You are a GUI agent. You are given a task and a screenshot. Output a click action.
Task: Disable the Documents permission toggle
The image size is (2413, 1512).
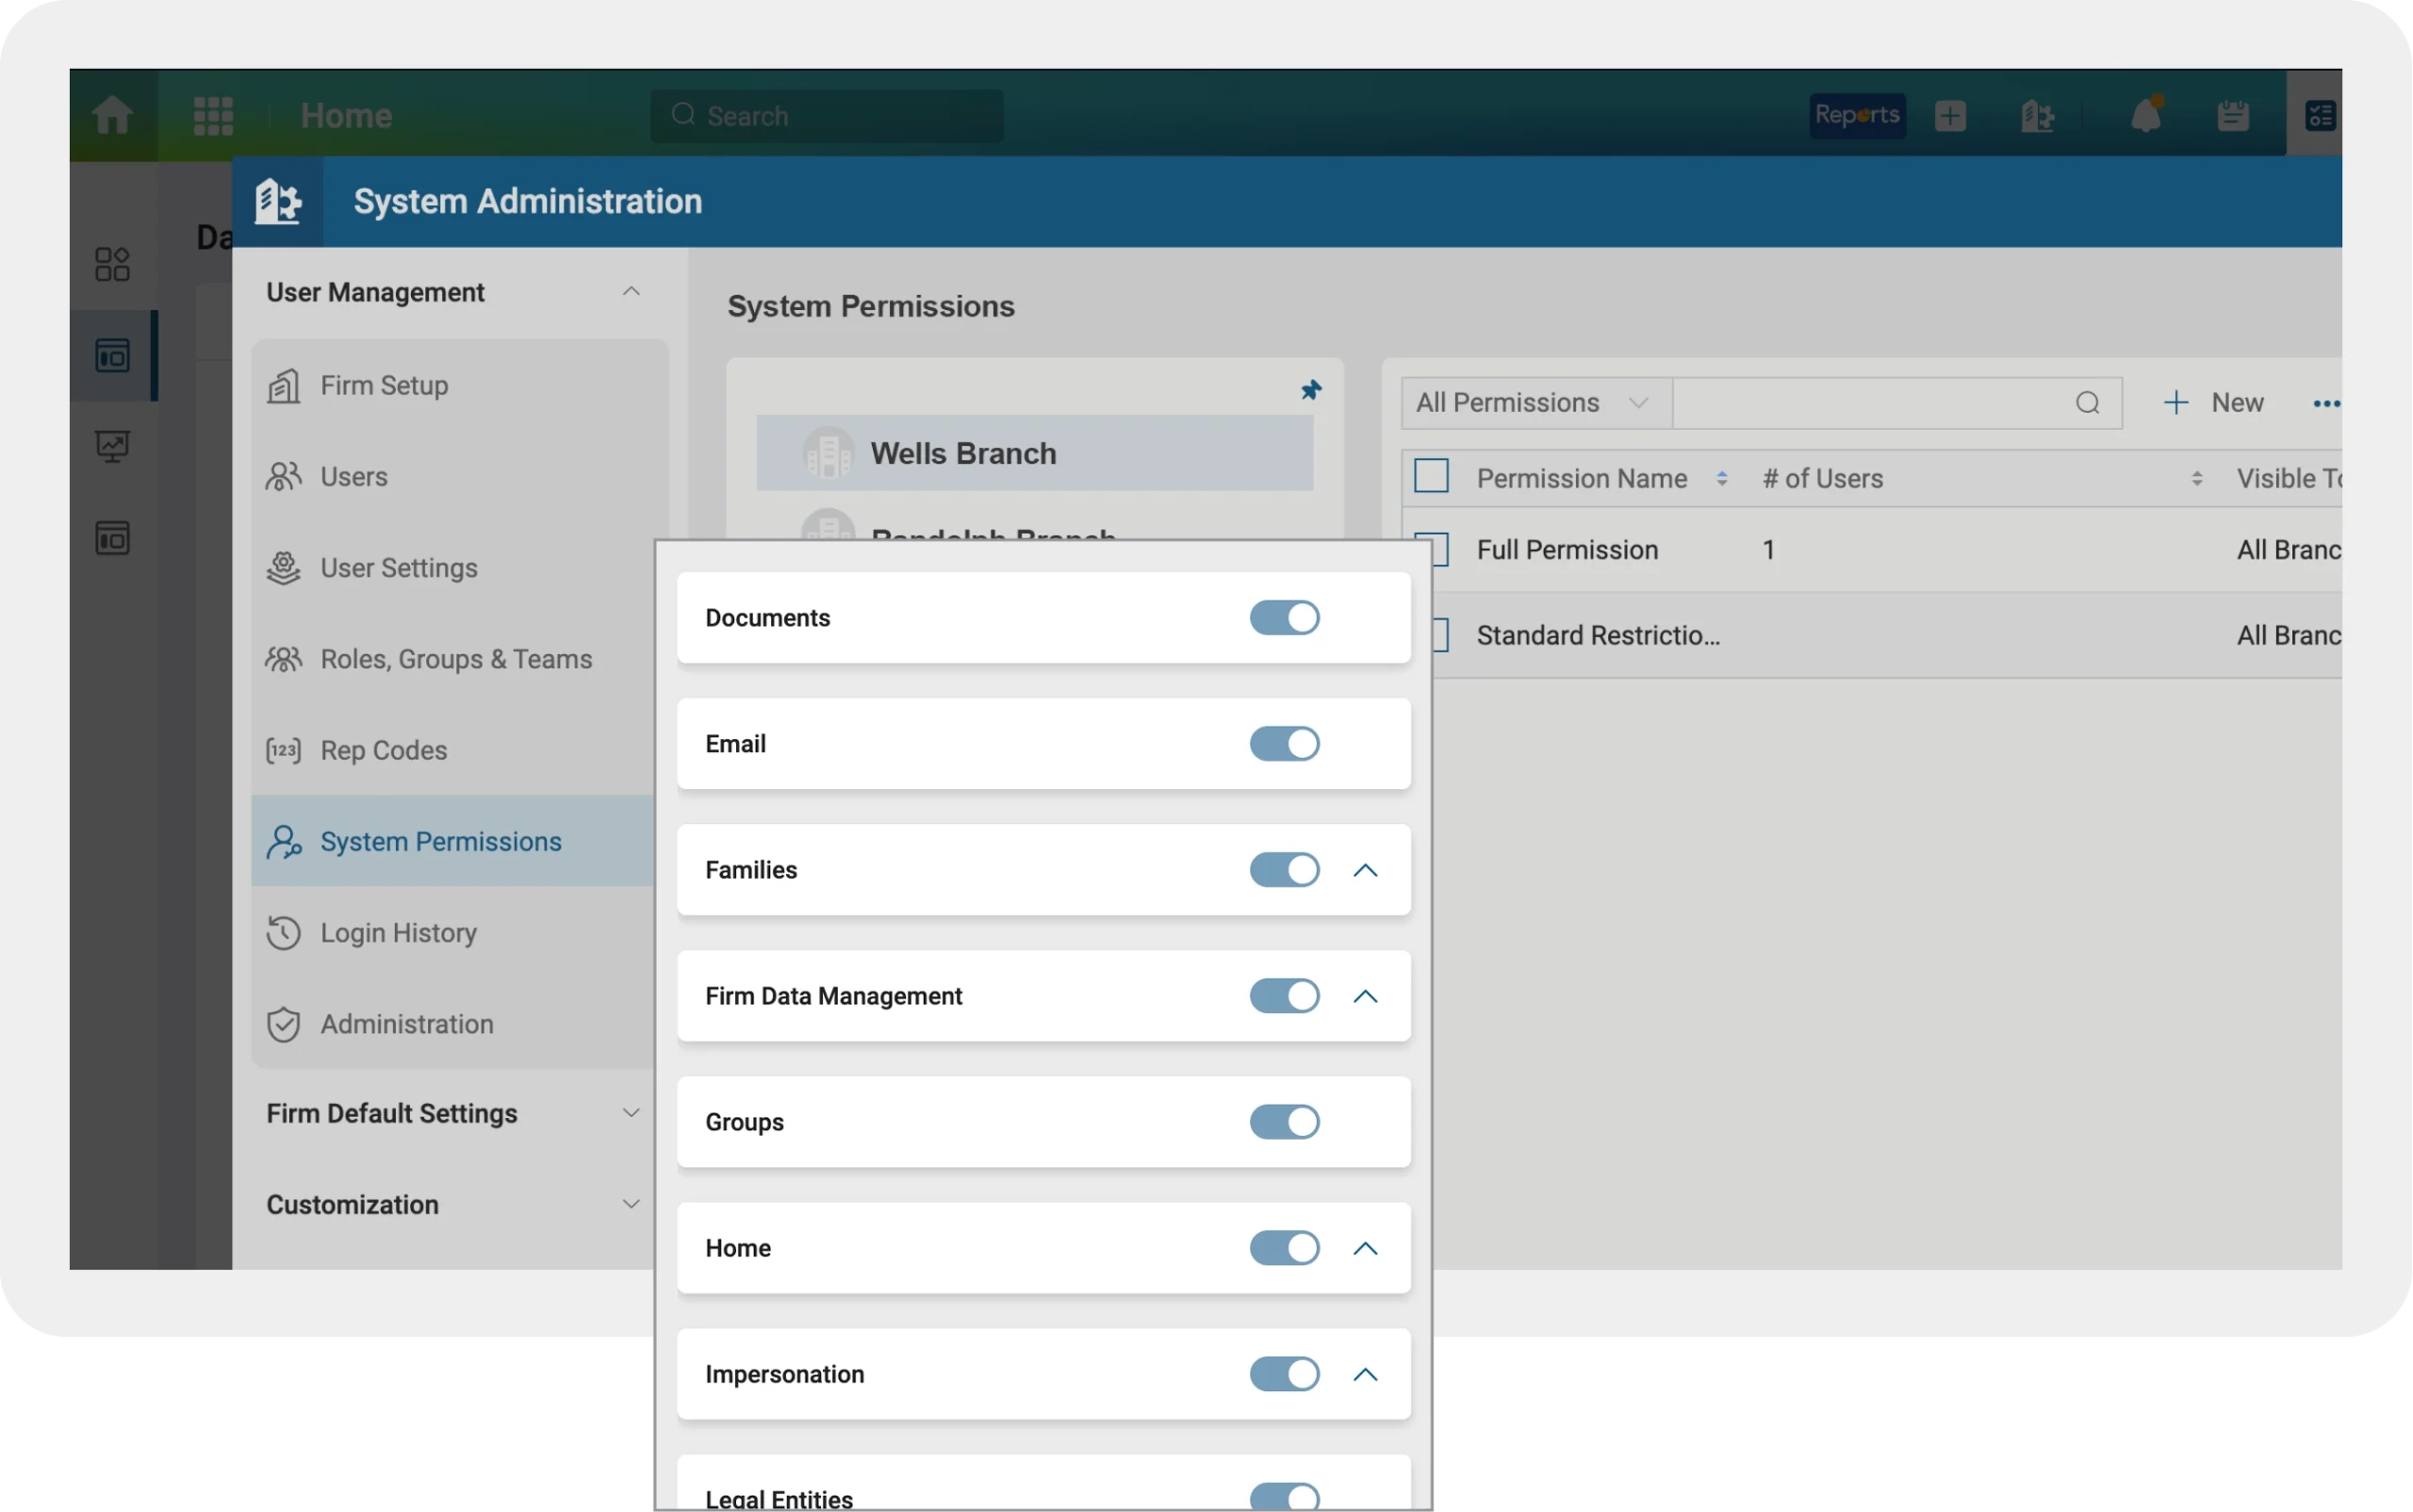(x=1285, y=617)
